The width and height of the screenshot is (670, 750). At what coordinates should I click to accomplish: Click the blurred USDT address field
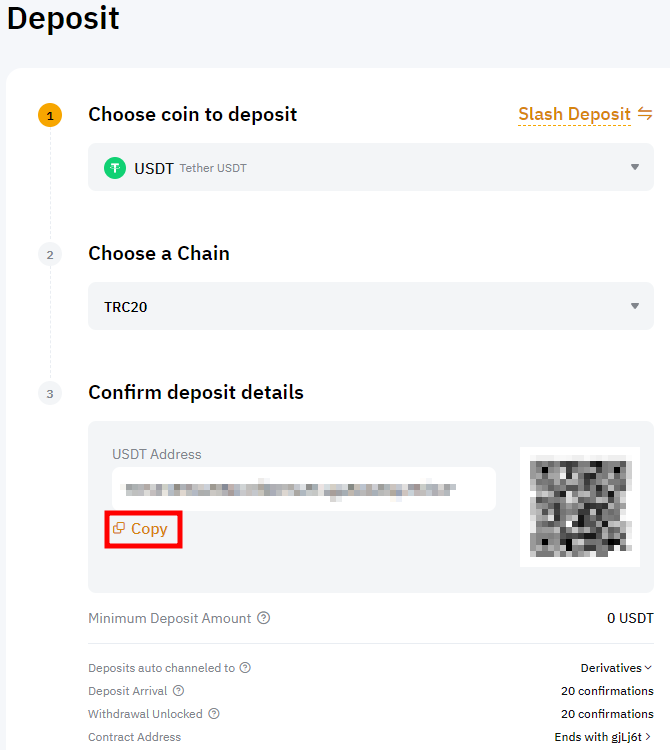(304, 489)
